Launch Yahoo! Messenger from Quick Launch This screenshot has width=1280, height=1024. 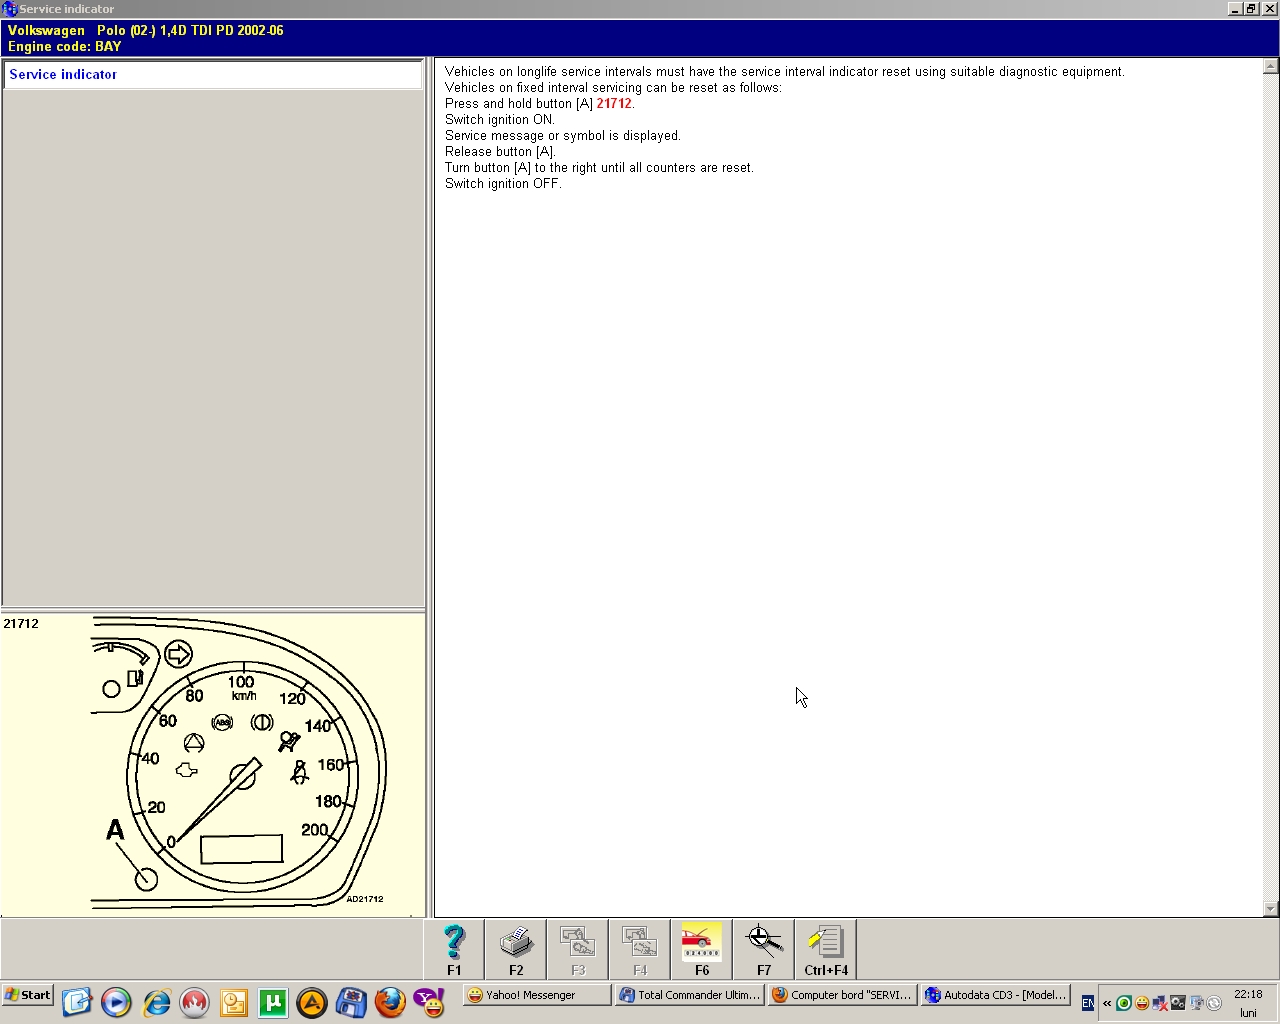(429, 1002)
